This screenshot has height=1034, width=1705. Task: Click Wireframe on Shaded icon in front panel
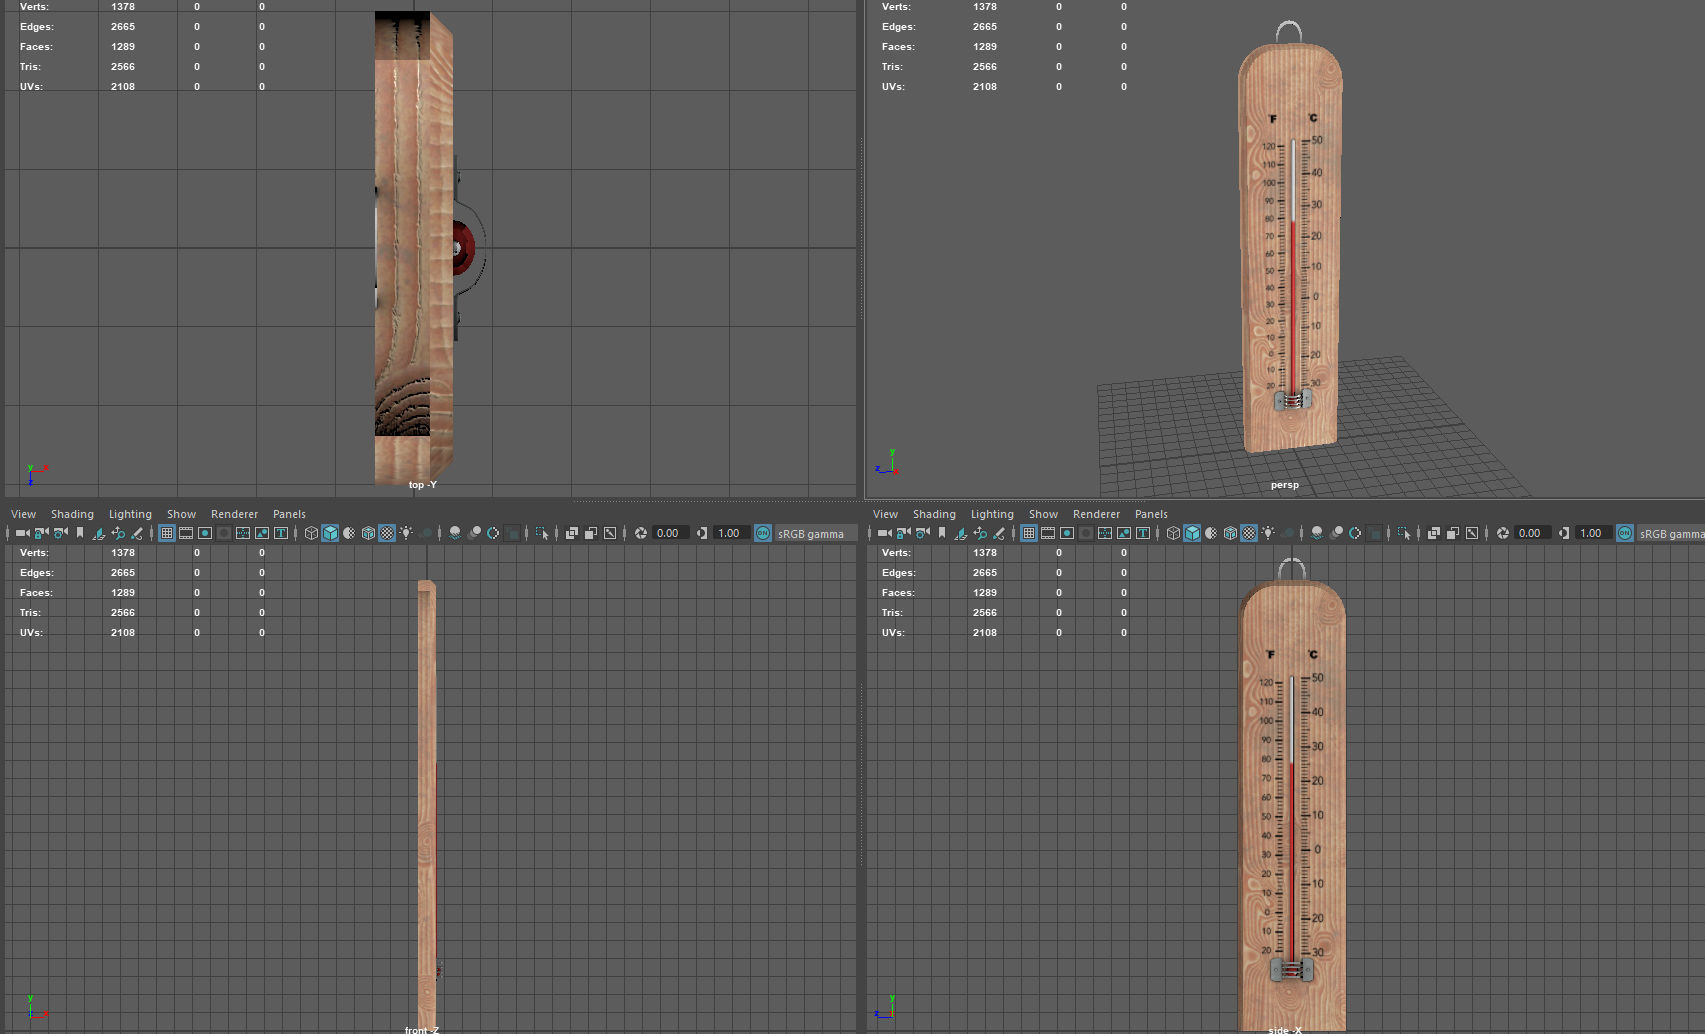point(368,533)
